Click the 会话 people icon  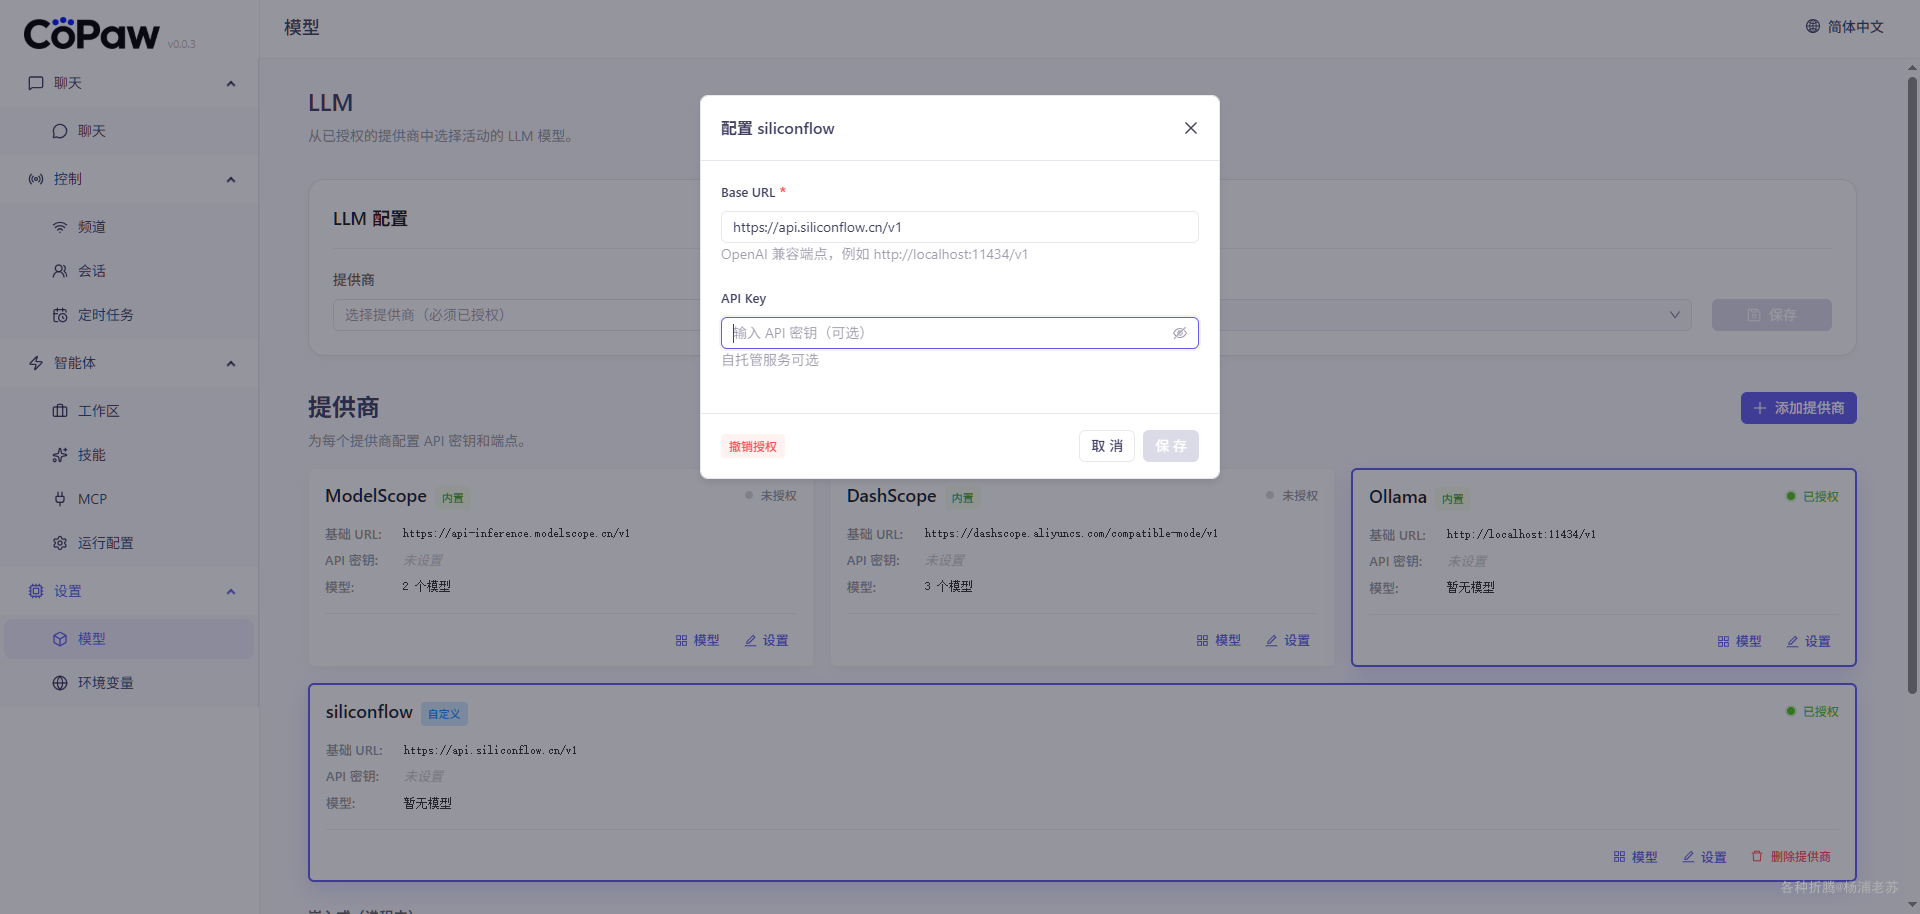[60, 271]
